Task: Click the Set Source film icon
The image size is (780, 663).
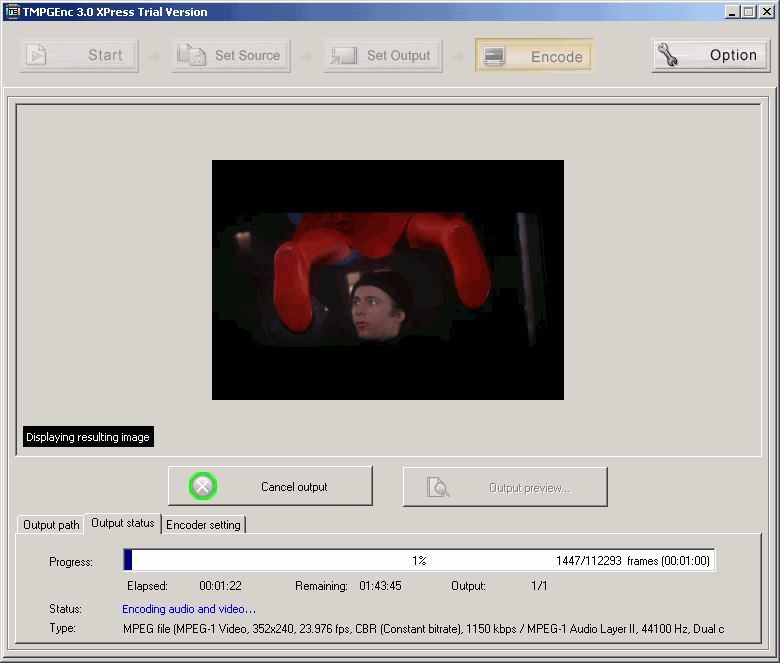Action: pos(191,56)
